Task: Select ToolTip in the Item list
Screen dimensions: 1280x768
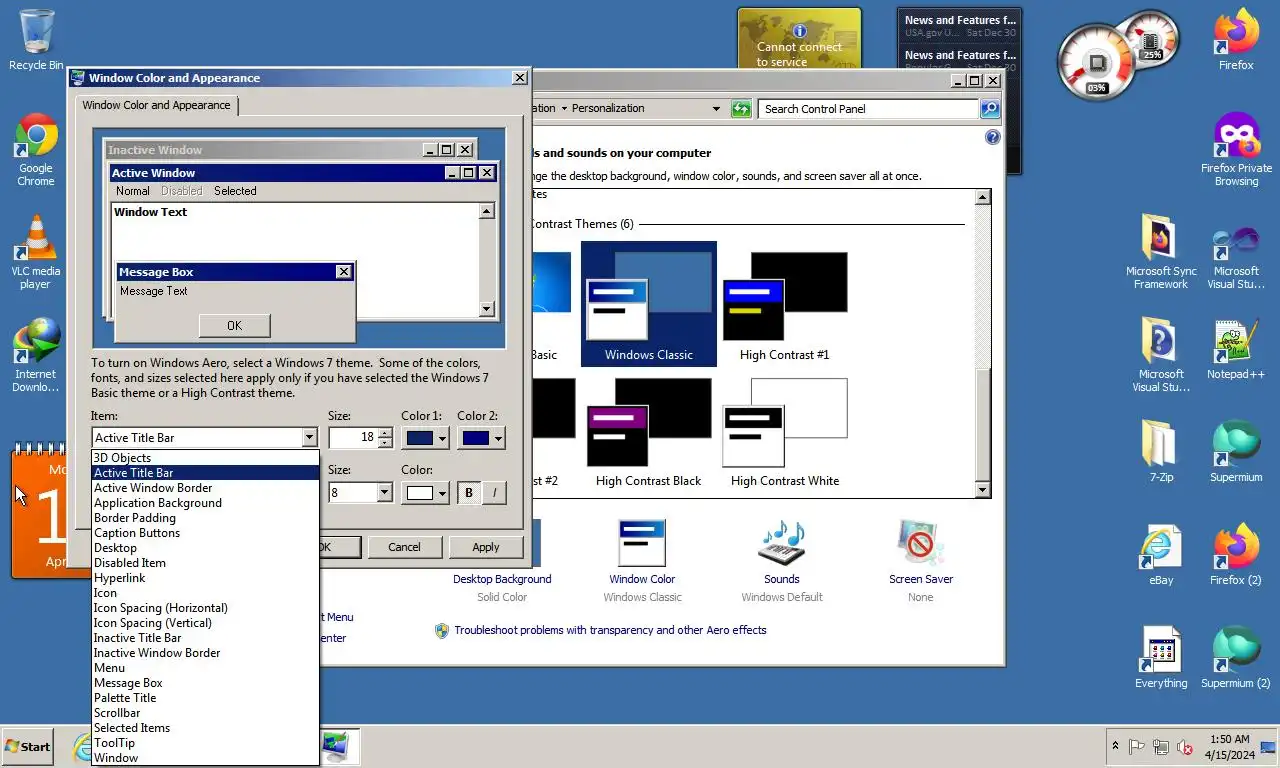Action: (x=205, y=743)
